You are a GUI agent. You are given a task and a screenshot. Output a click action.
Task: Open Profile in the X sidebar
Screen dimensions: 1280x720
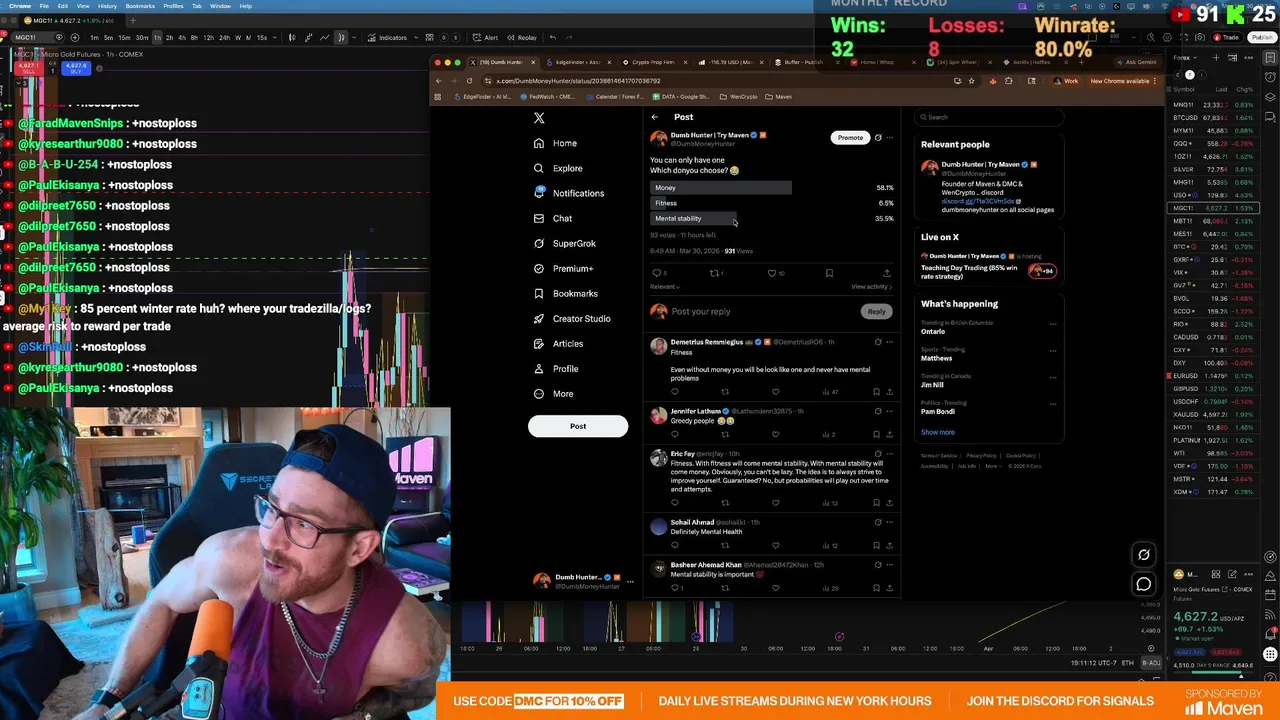[x=555, y=368]
